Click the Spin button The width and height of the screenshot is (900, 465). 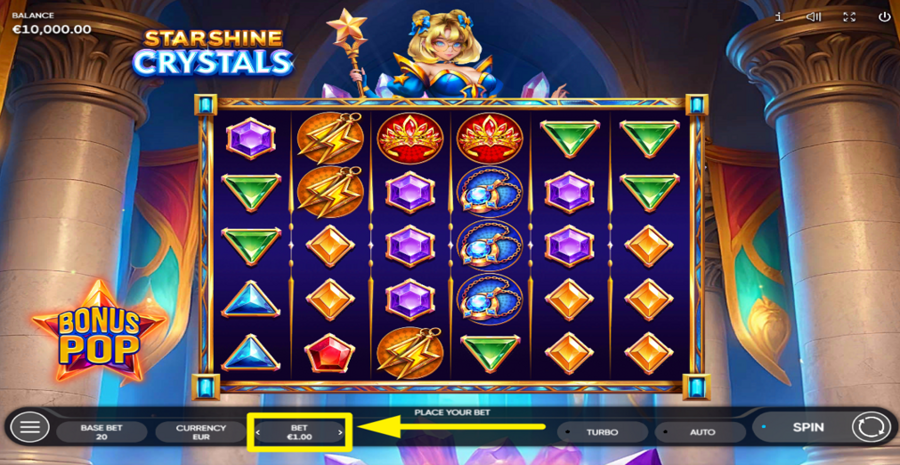pos(808,427)
